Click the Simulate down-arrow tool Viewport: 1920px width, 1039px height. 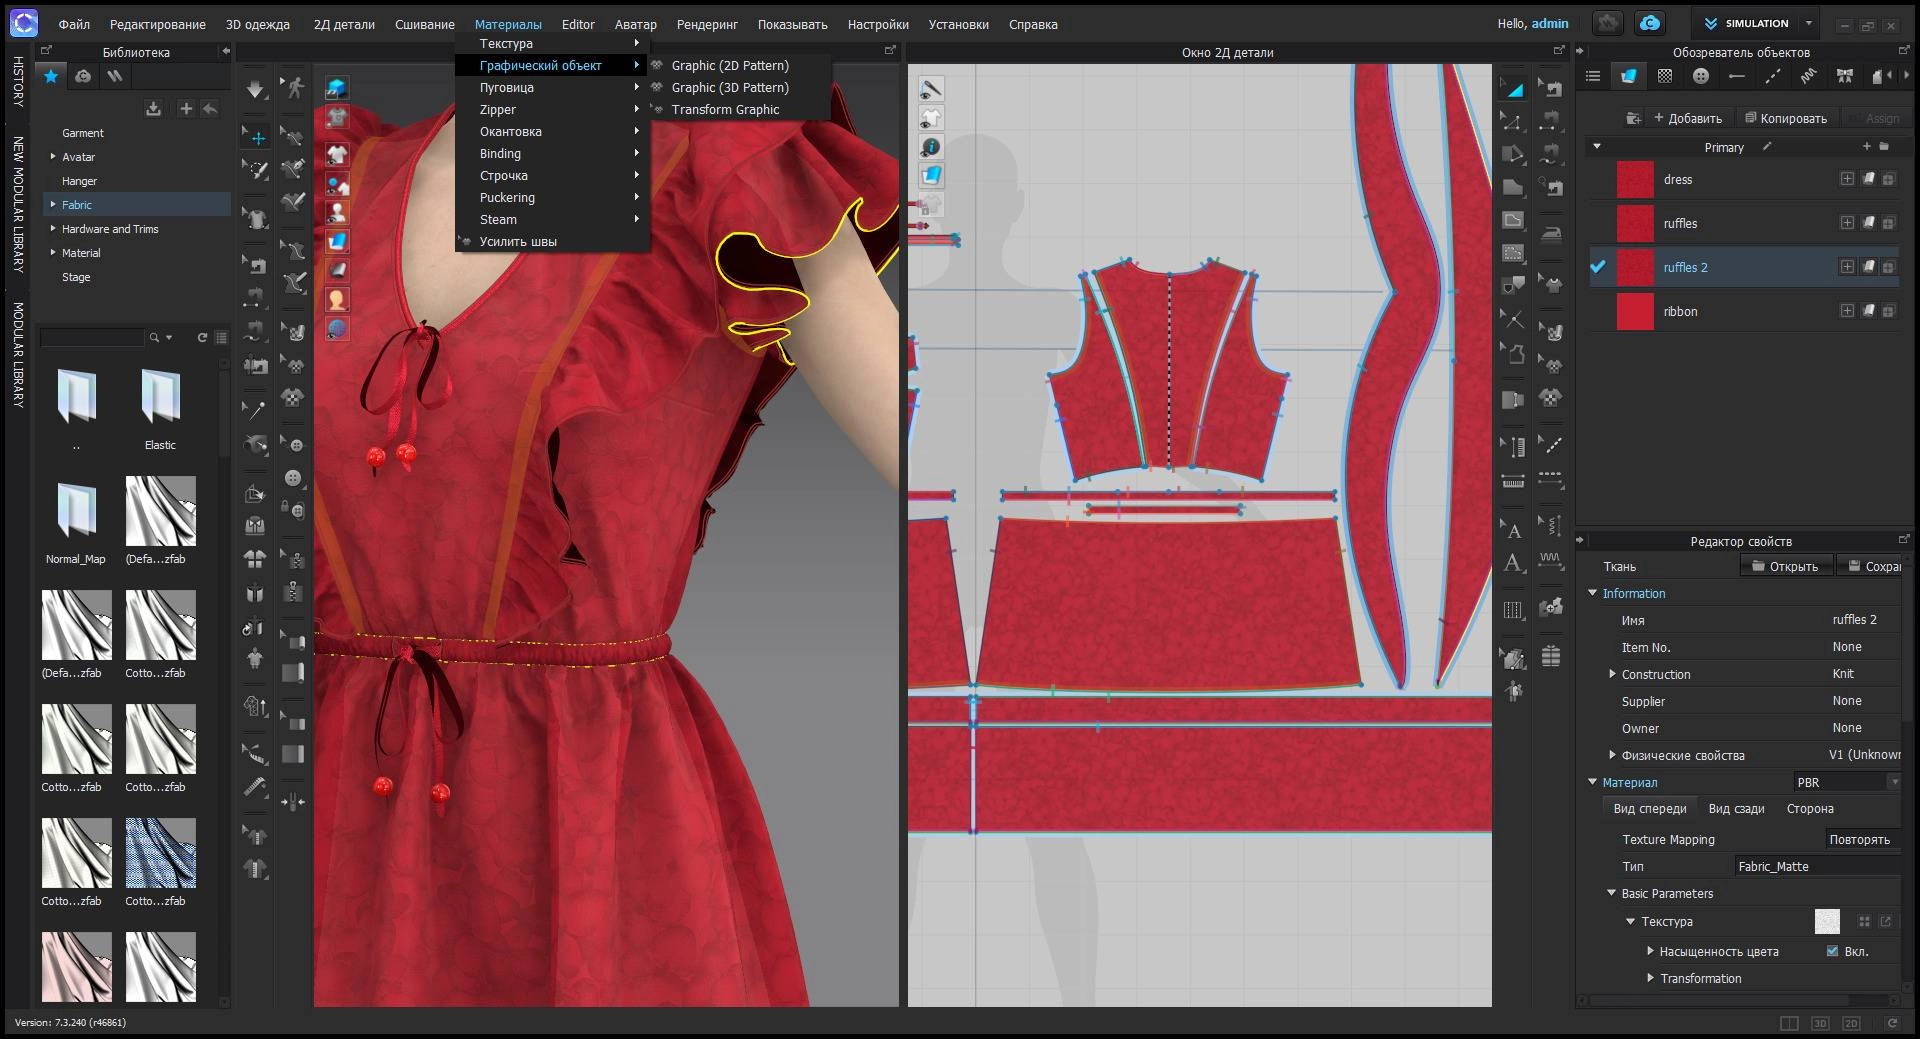(x=255, y=90)
